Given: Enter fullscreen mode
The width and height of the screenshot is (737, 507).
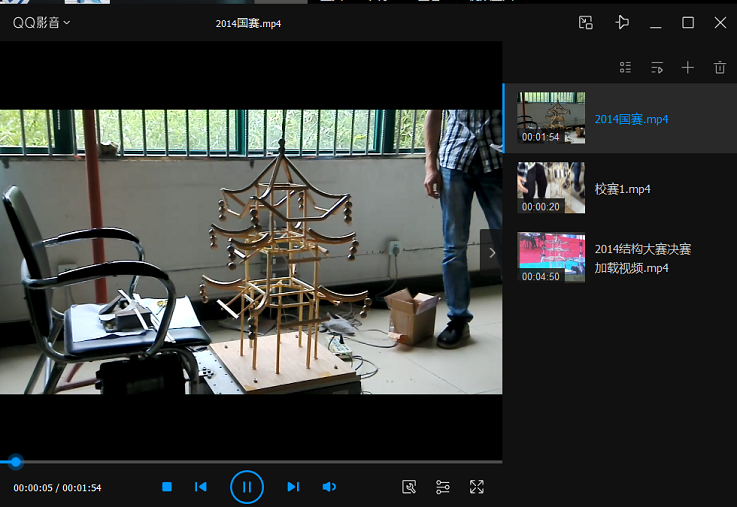Looking at the screenshot, I should coord(477,487).
